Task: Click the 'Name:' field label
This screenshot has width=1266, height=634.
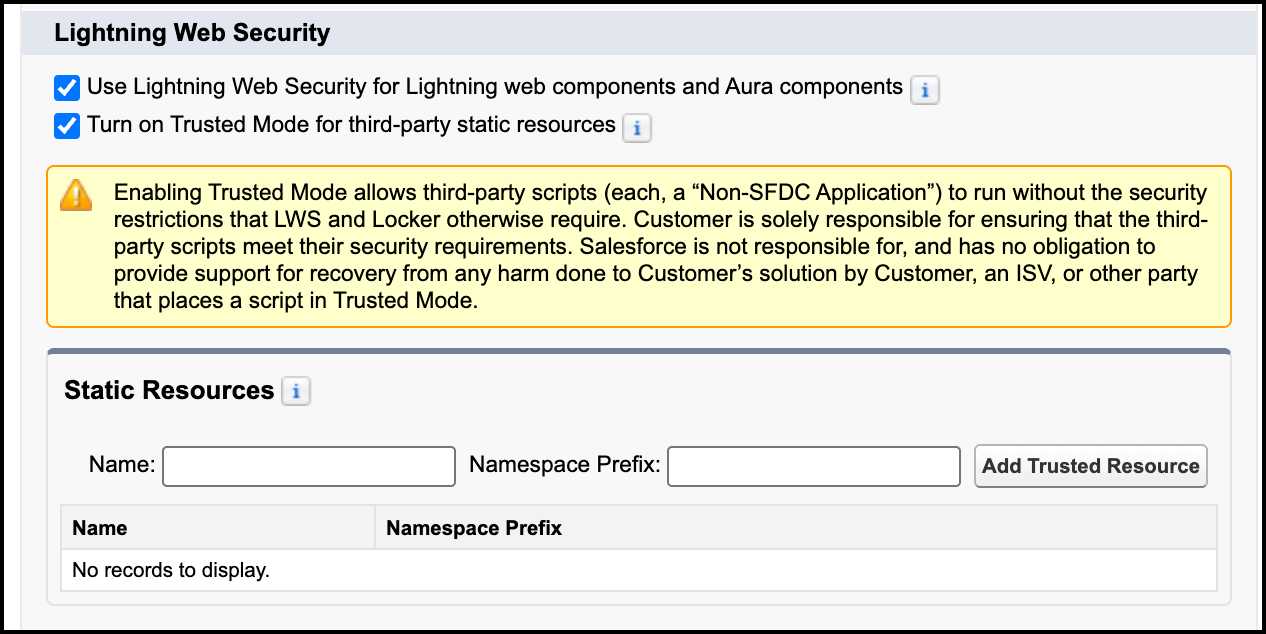Action: (122, 465)
